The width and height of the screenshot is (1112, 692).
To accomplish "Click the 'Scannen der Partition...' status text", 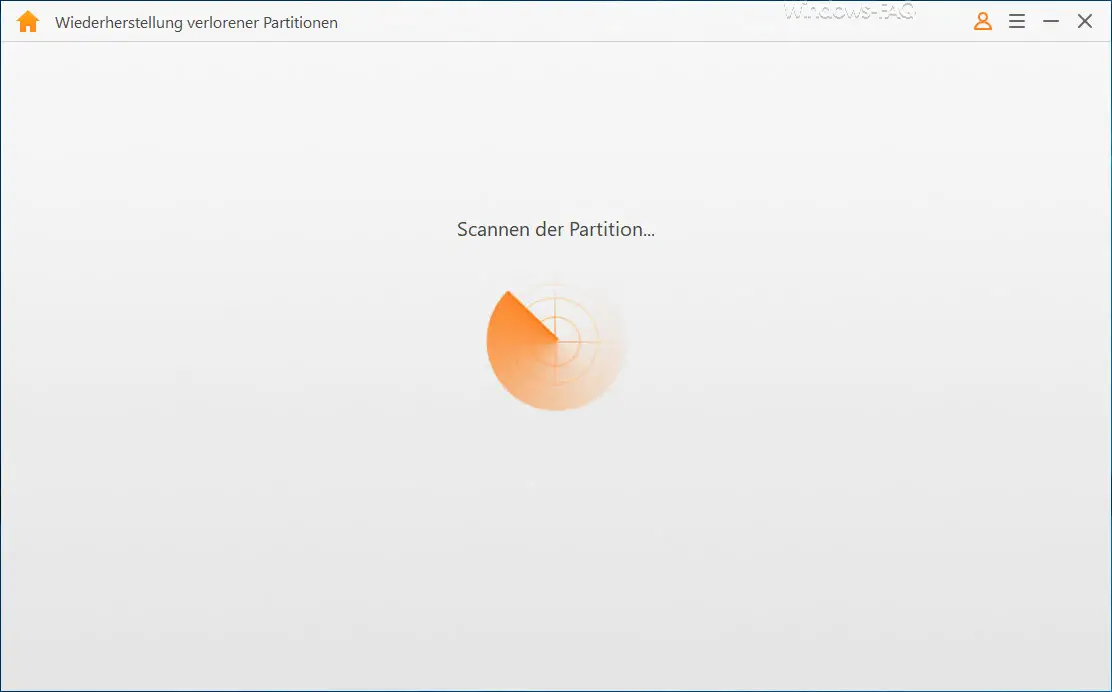I will 555,229.
